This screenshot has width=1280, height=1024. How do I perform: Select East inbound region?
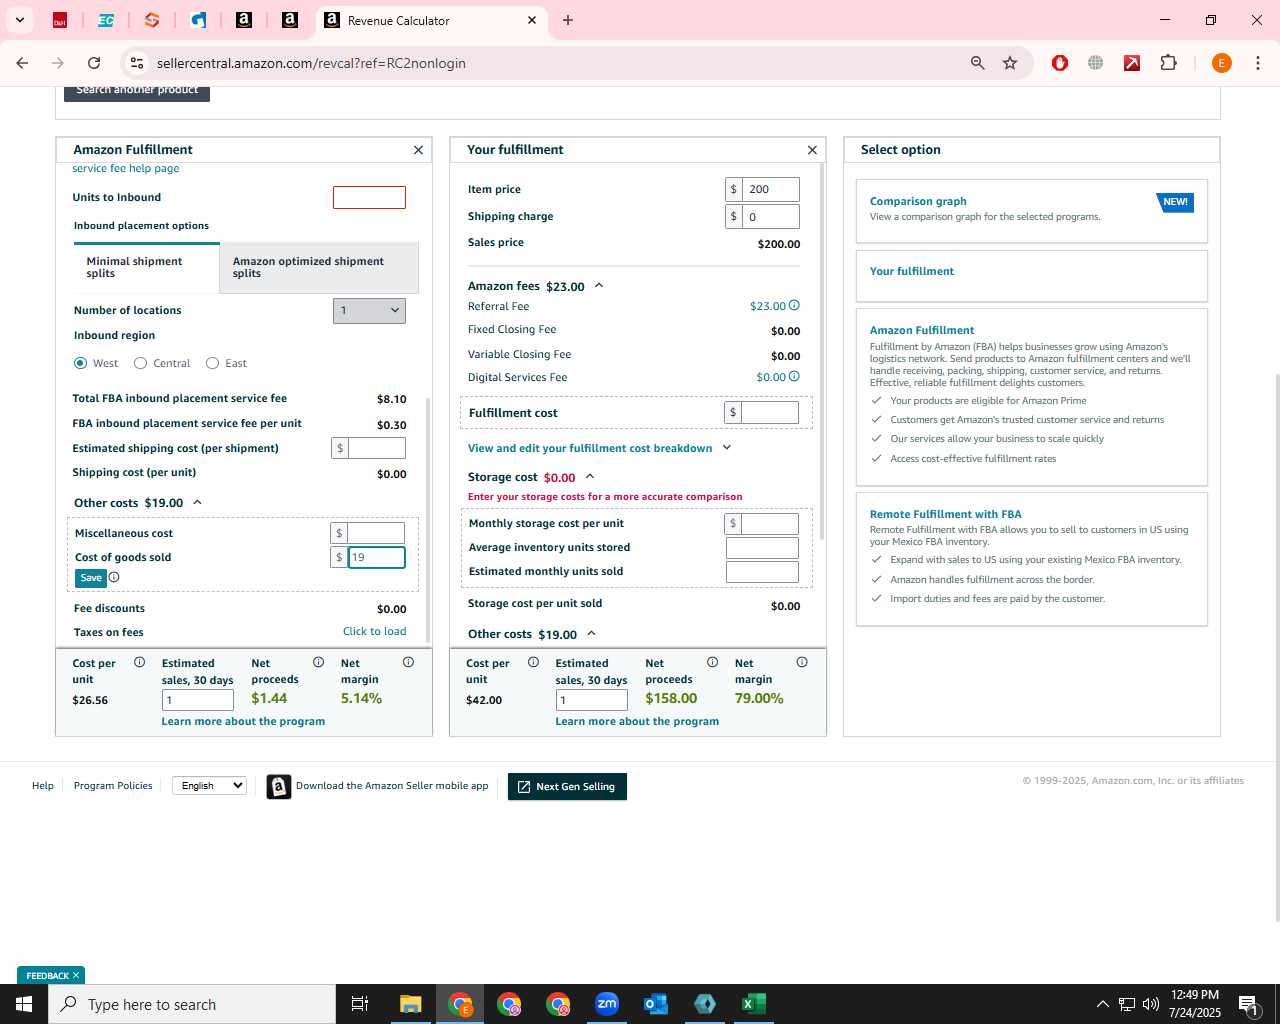[x=213, y=363]
